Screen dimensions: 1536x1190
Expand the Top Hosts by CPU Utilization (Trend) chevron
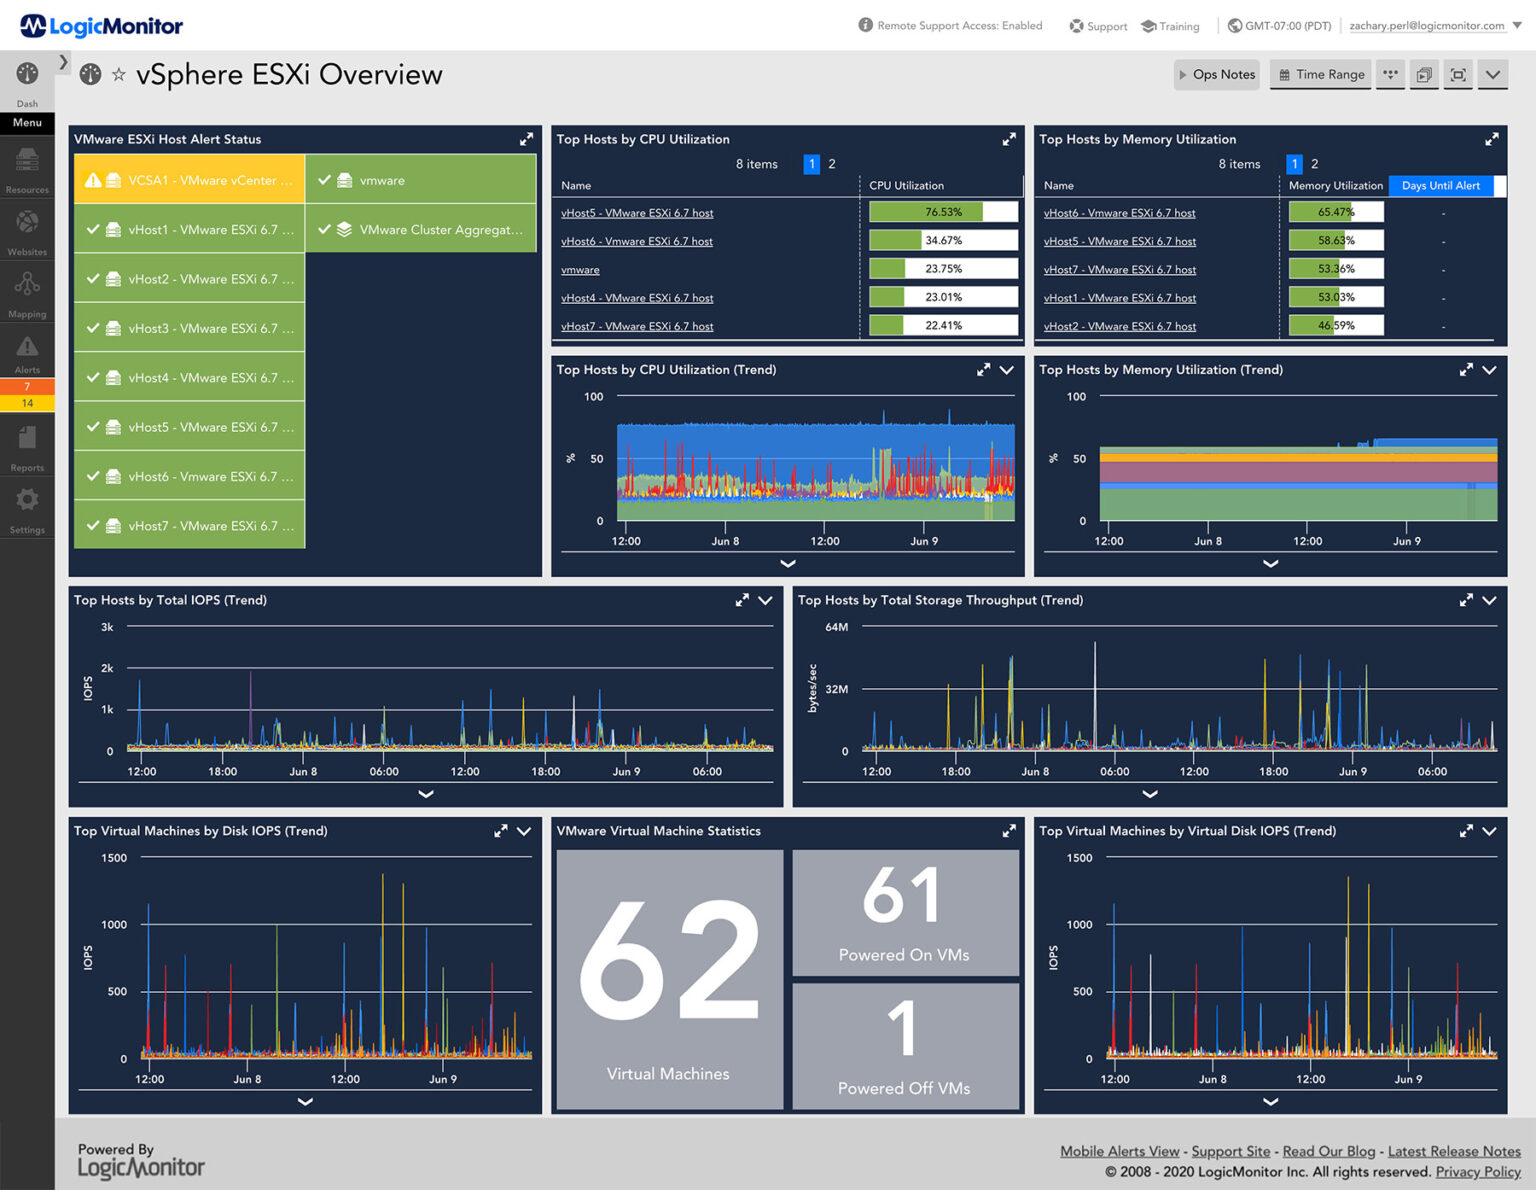tap(1007, 369)
